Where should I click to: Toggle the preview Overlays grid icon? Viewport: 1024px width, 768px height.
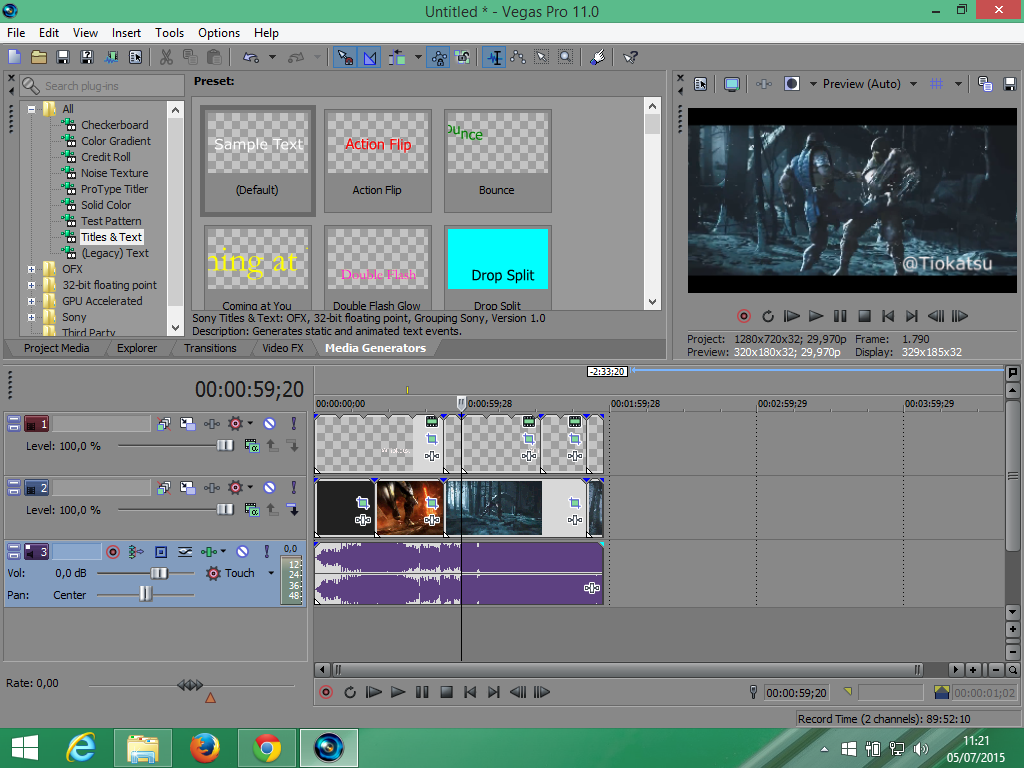[x=936, y=84]
